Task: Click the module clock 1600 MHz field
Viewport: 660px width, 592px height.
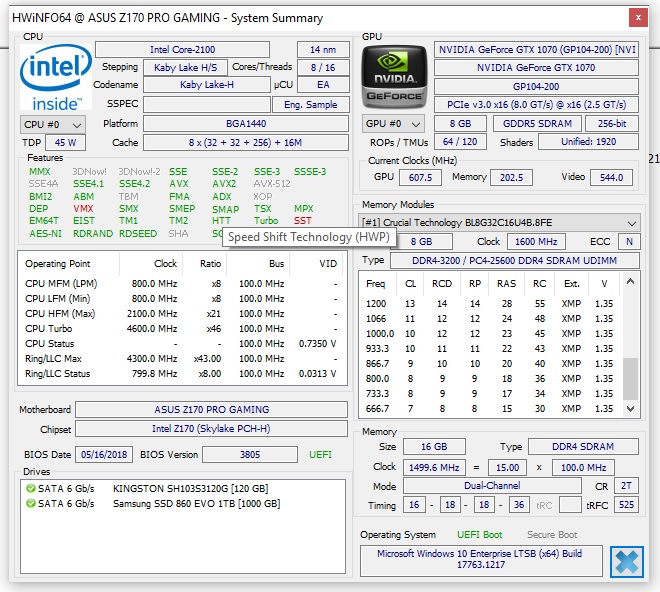Action: coord(536,242)
